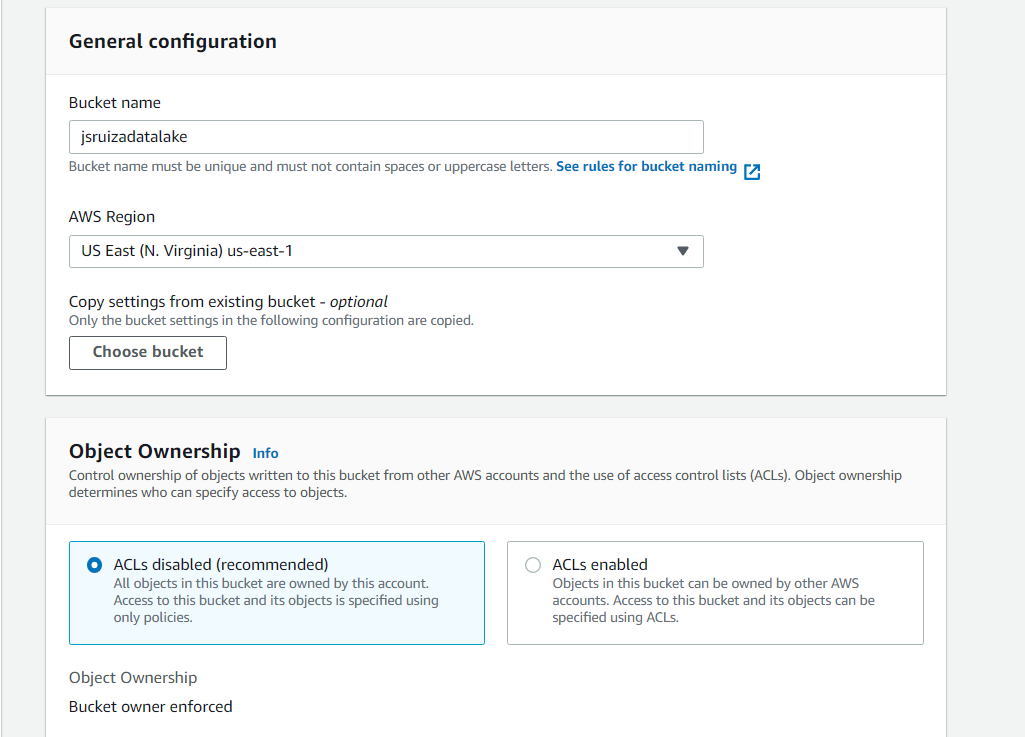1025x737 pixels.
Task: Click inside the Bucket name input field
Action: [386, 136]
